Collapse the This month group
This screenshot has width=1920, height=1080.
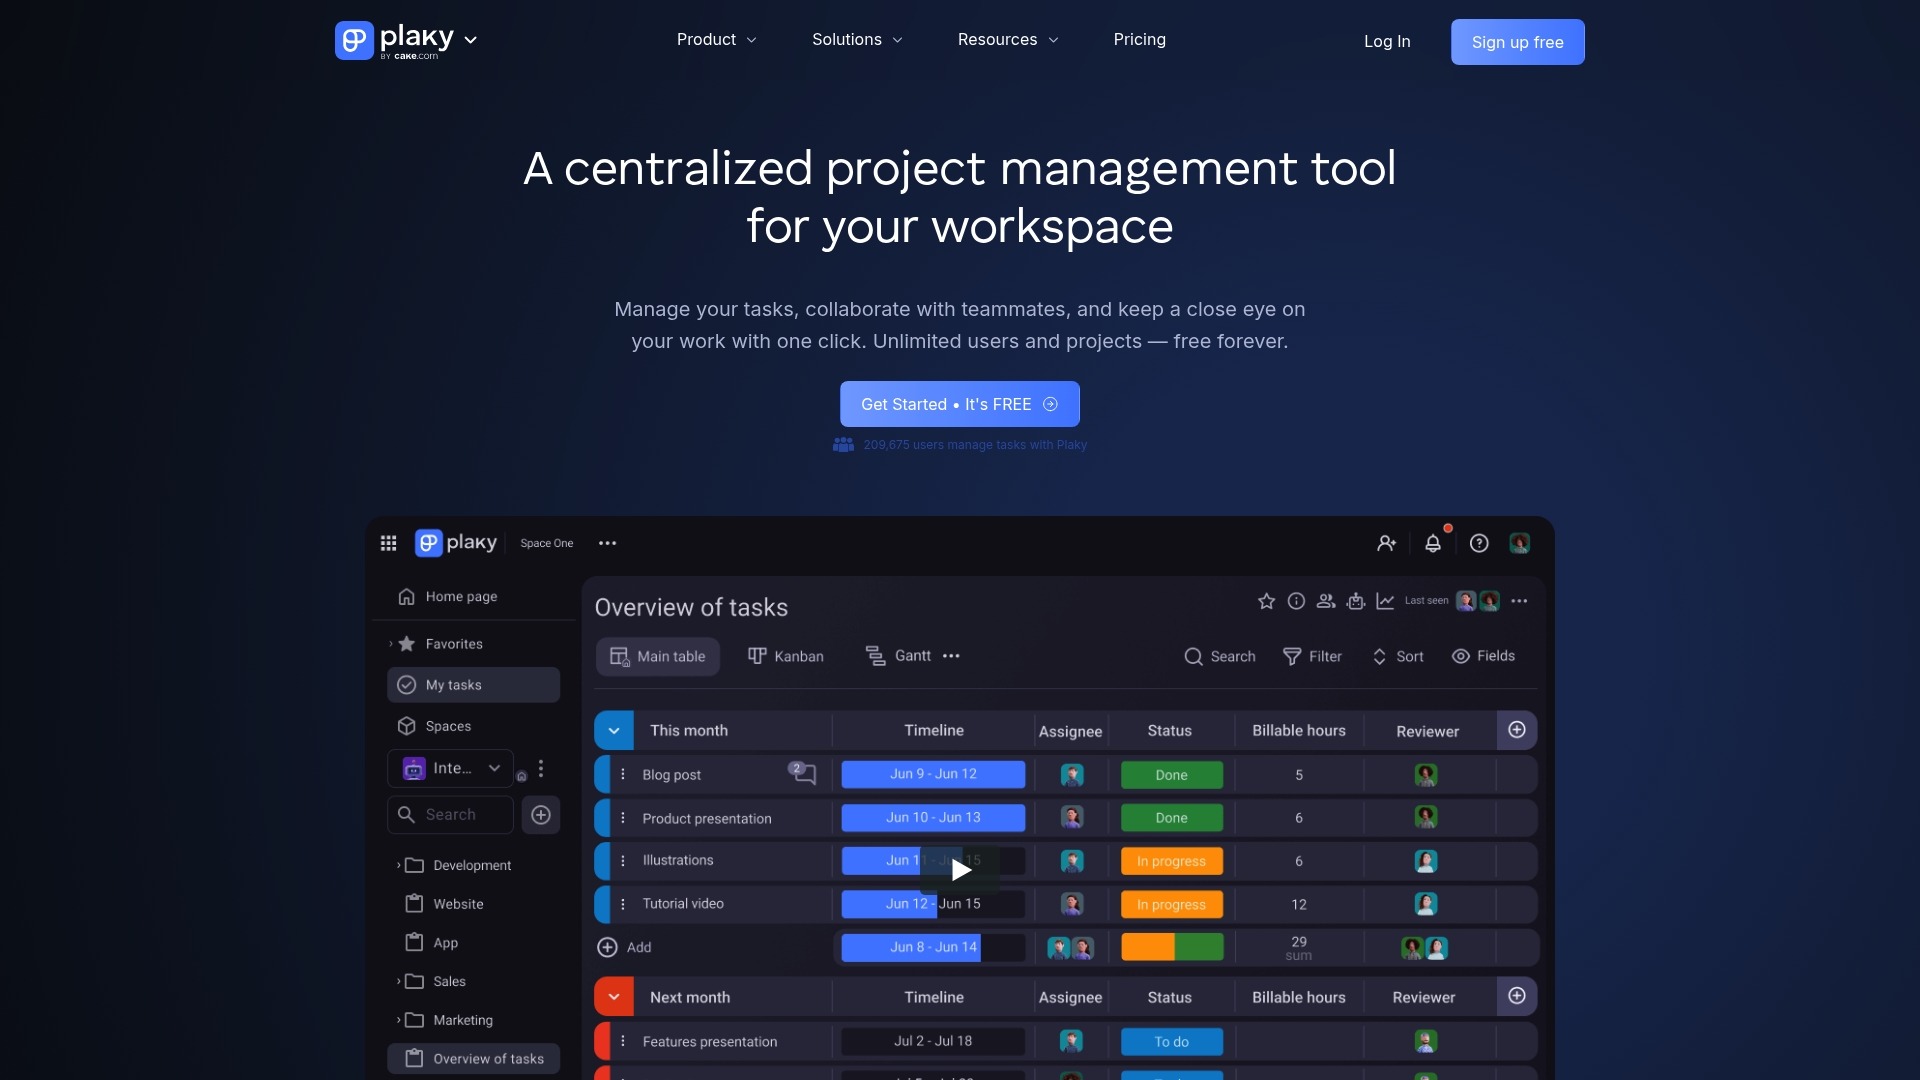pos(614,731)
